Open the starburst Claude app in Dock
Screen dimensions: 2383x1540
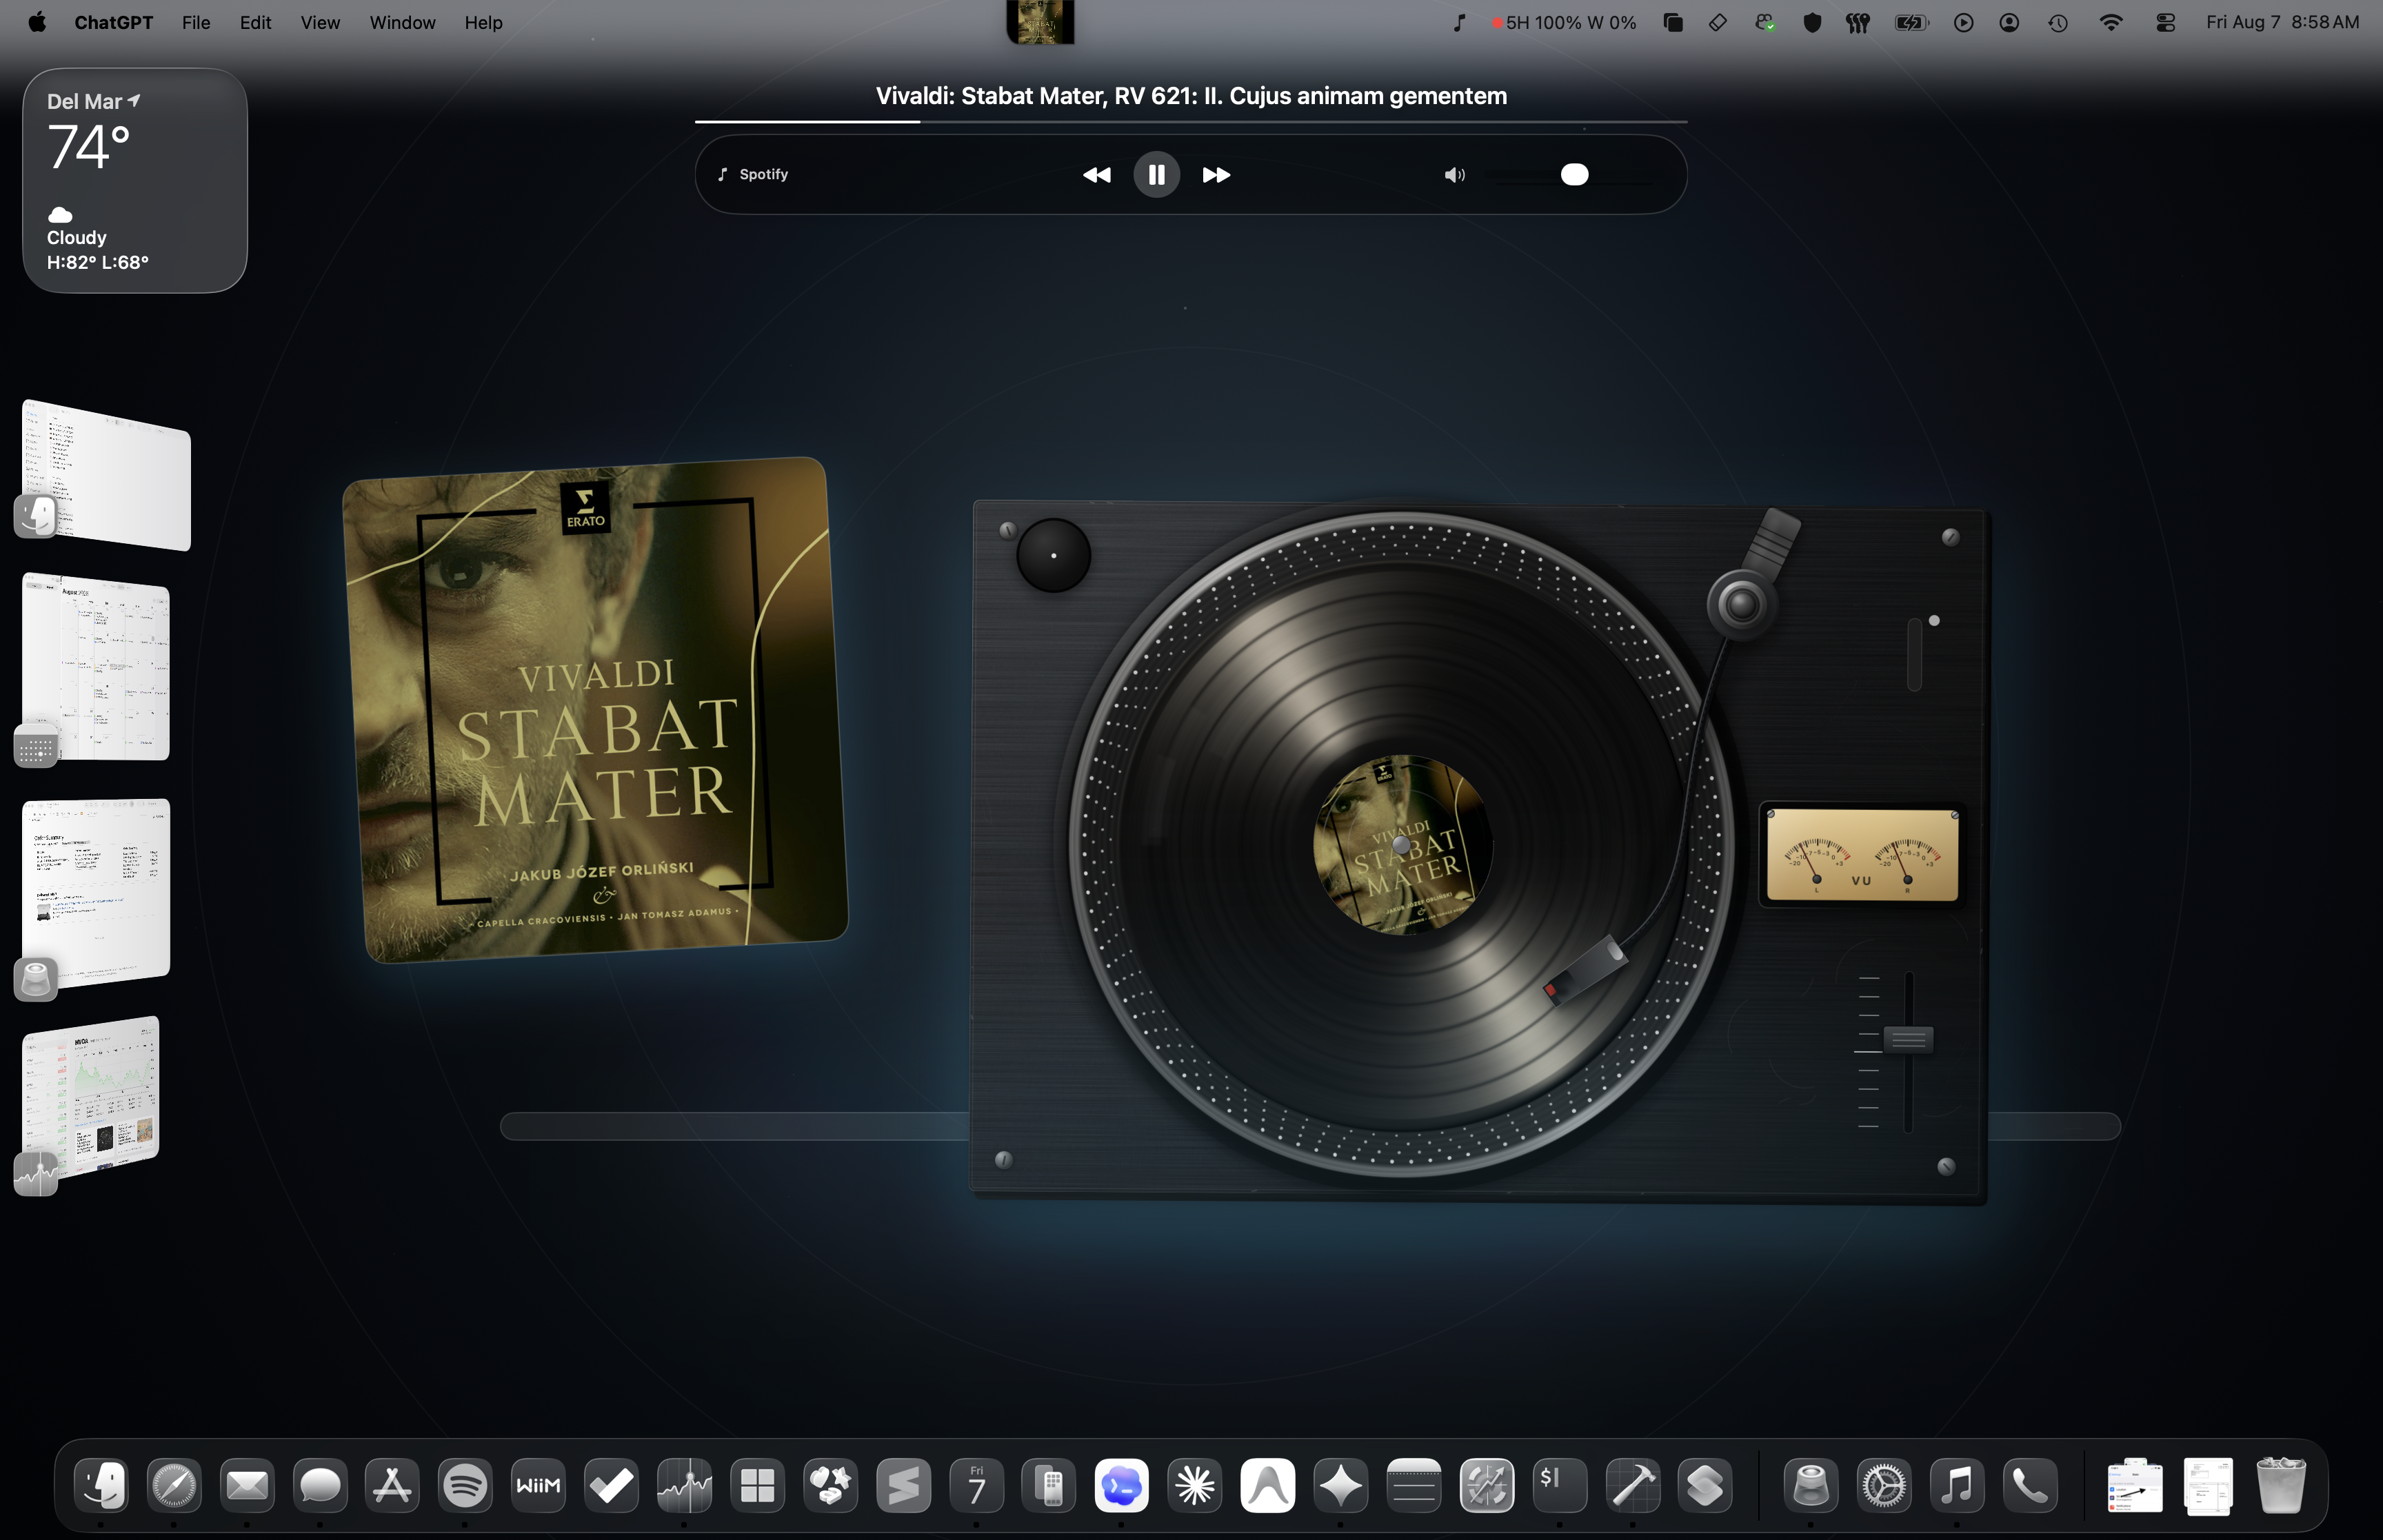pos(1195,1485)
